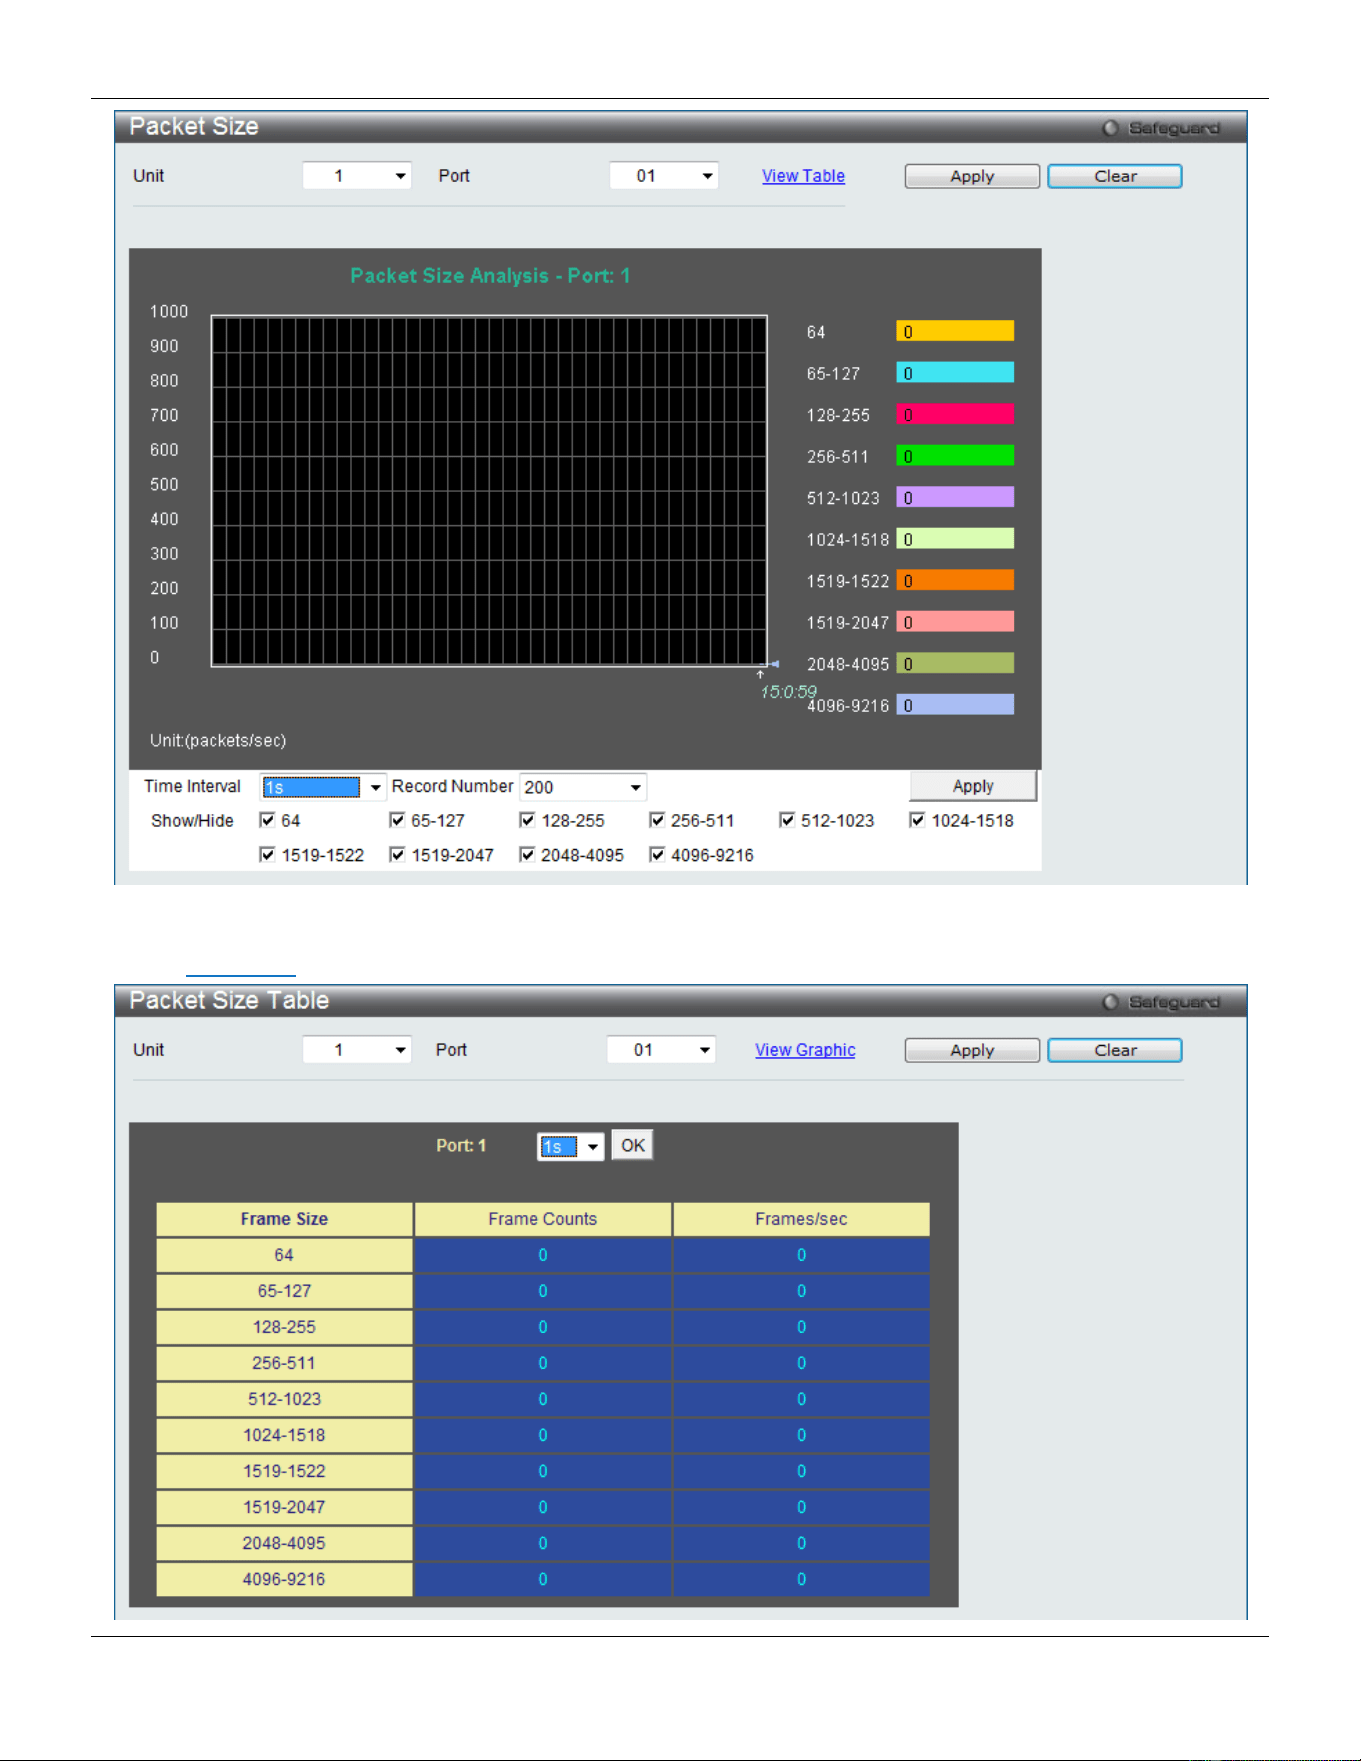Open the 1s interval dropdown beside OK
This screenshot has height=1761, width=1361.
click(x=571, y=1146)
